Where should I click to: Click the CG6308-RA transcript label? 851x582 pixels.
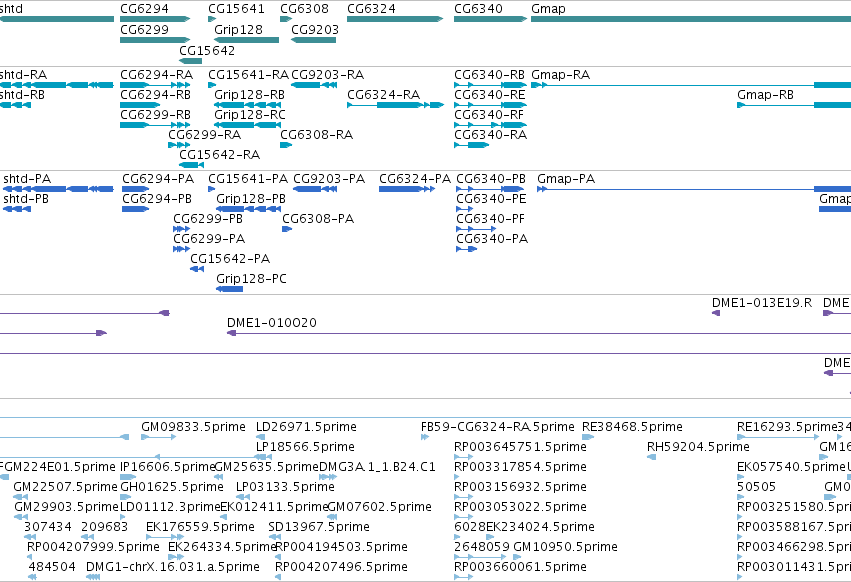pyautogui.click(x=316, y=135)
